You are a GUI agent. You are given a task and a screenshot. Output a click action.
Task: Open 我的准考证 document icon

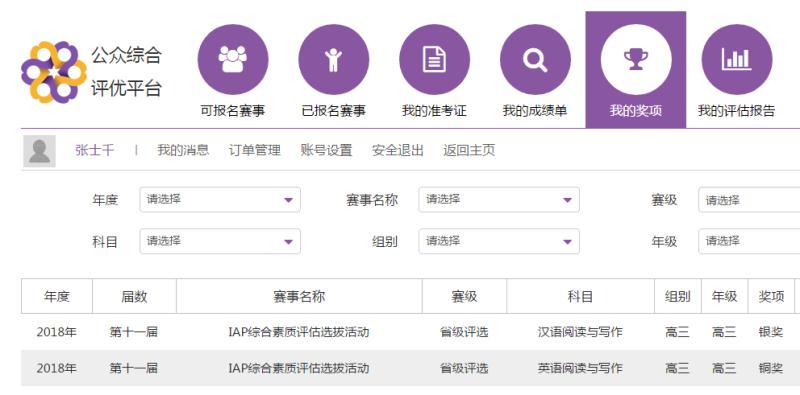(434, 60)
